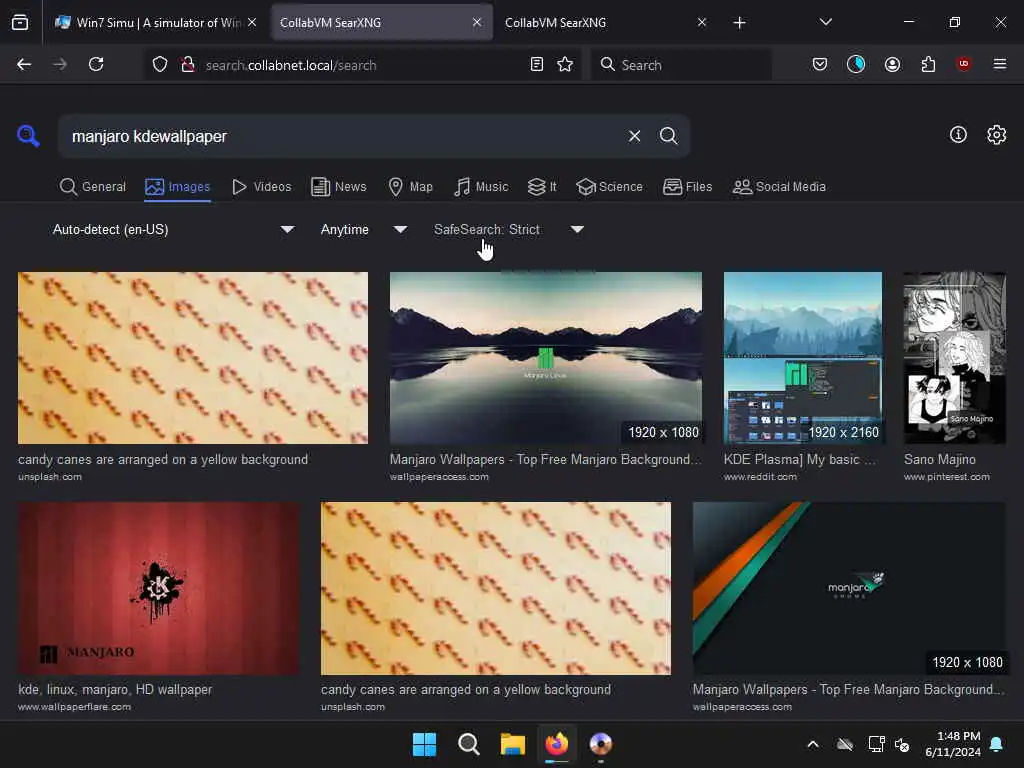This screenshot has width=1024, height=768.
Task: Open the list all tabs chevron
Action: tap(825, 23)
